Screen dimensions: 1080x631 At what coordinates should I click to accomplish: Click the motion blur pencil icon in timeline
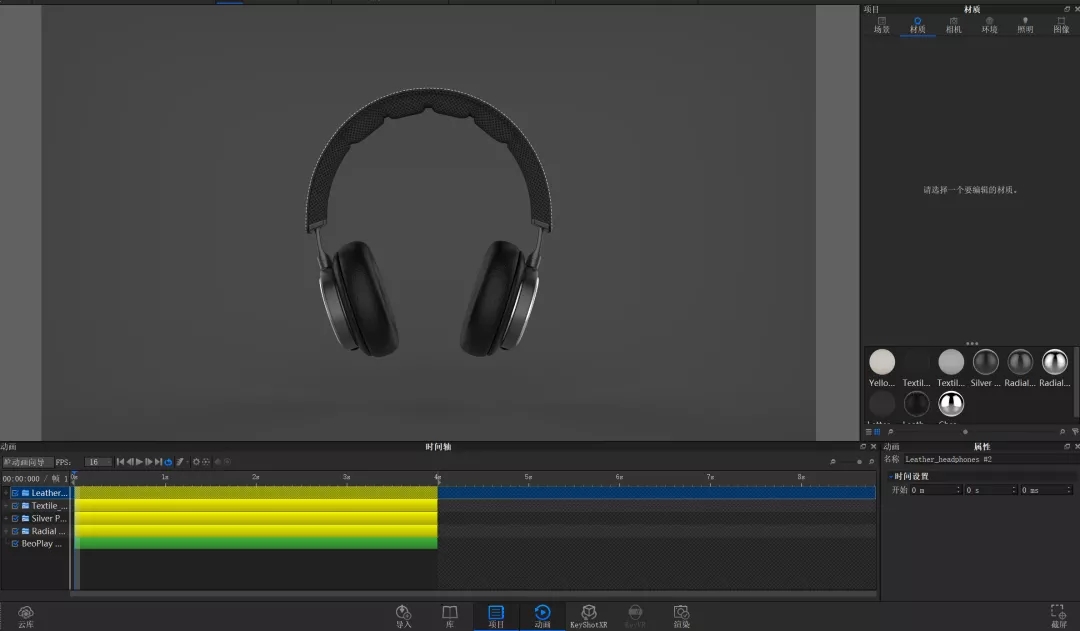tap(179, 462)
